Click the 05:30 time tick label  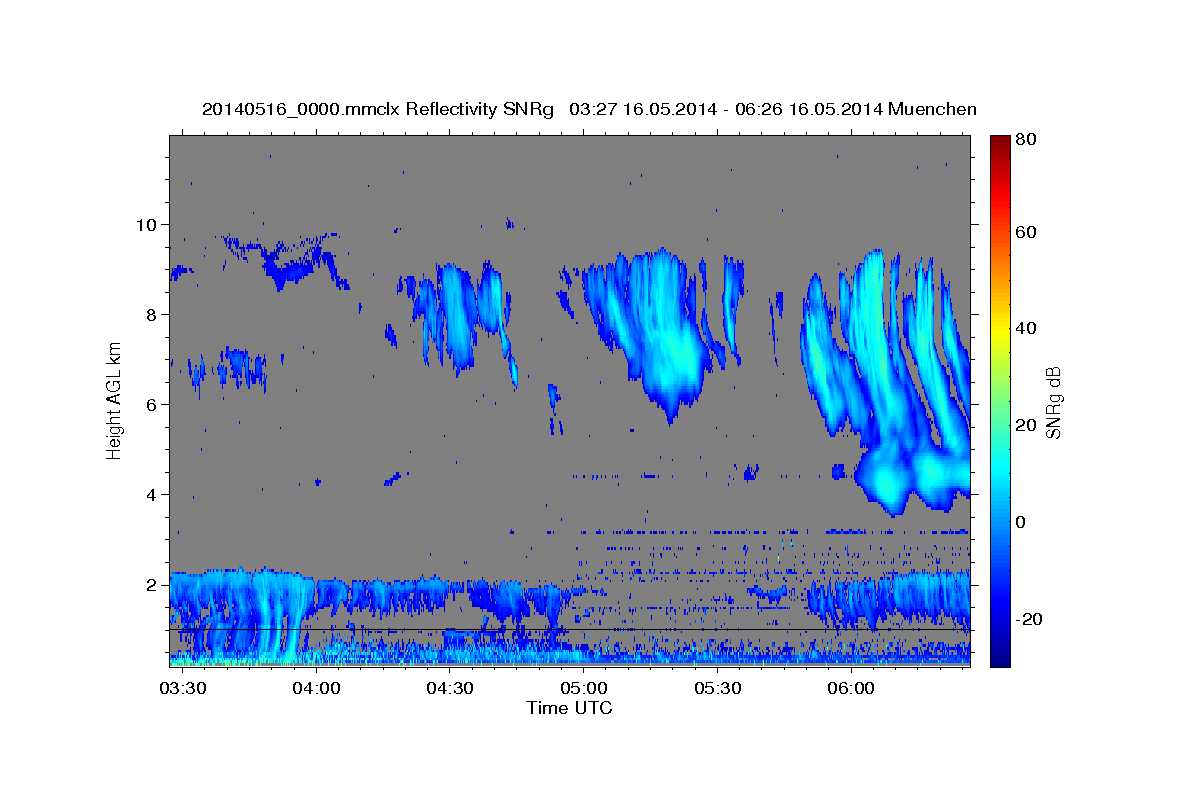717,689
